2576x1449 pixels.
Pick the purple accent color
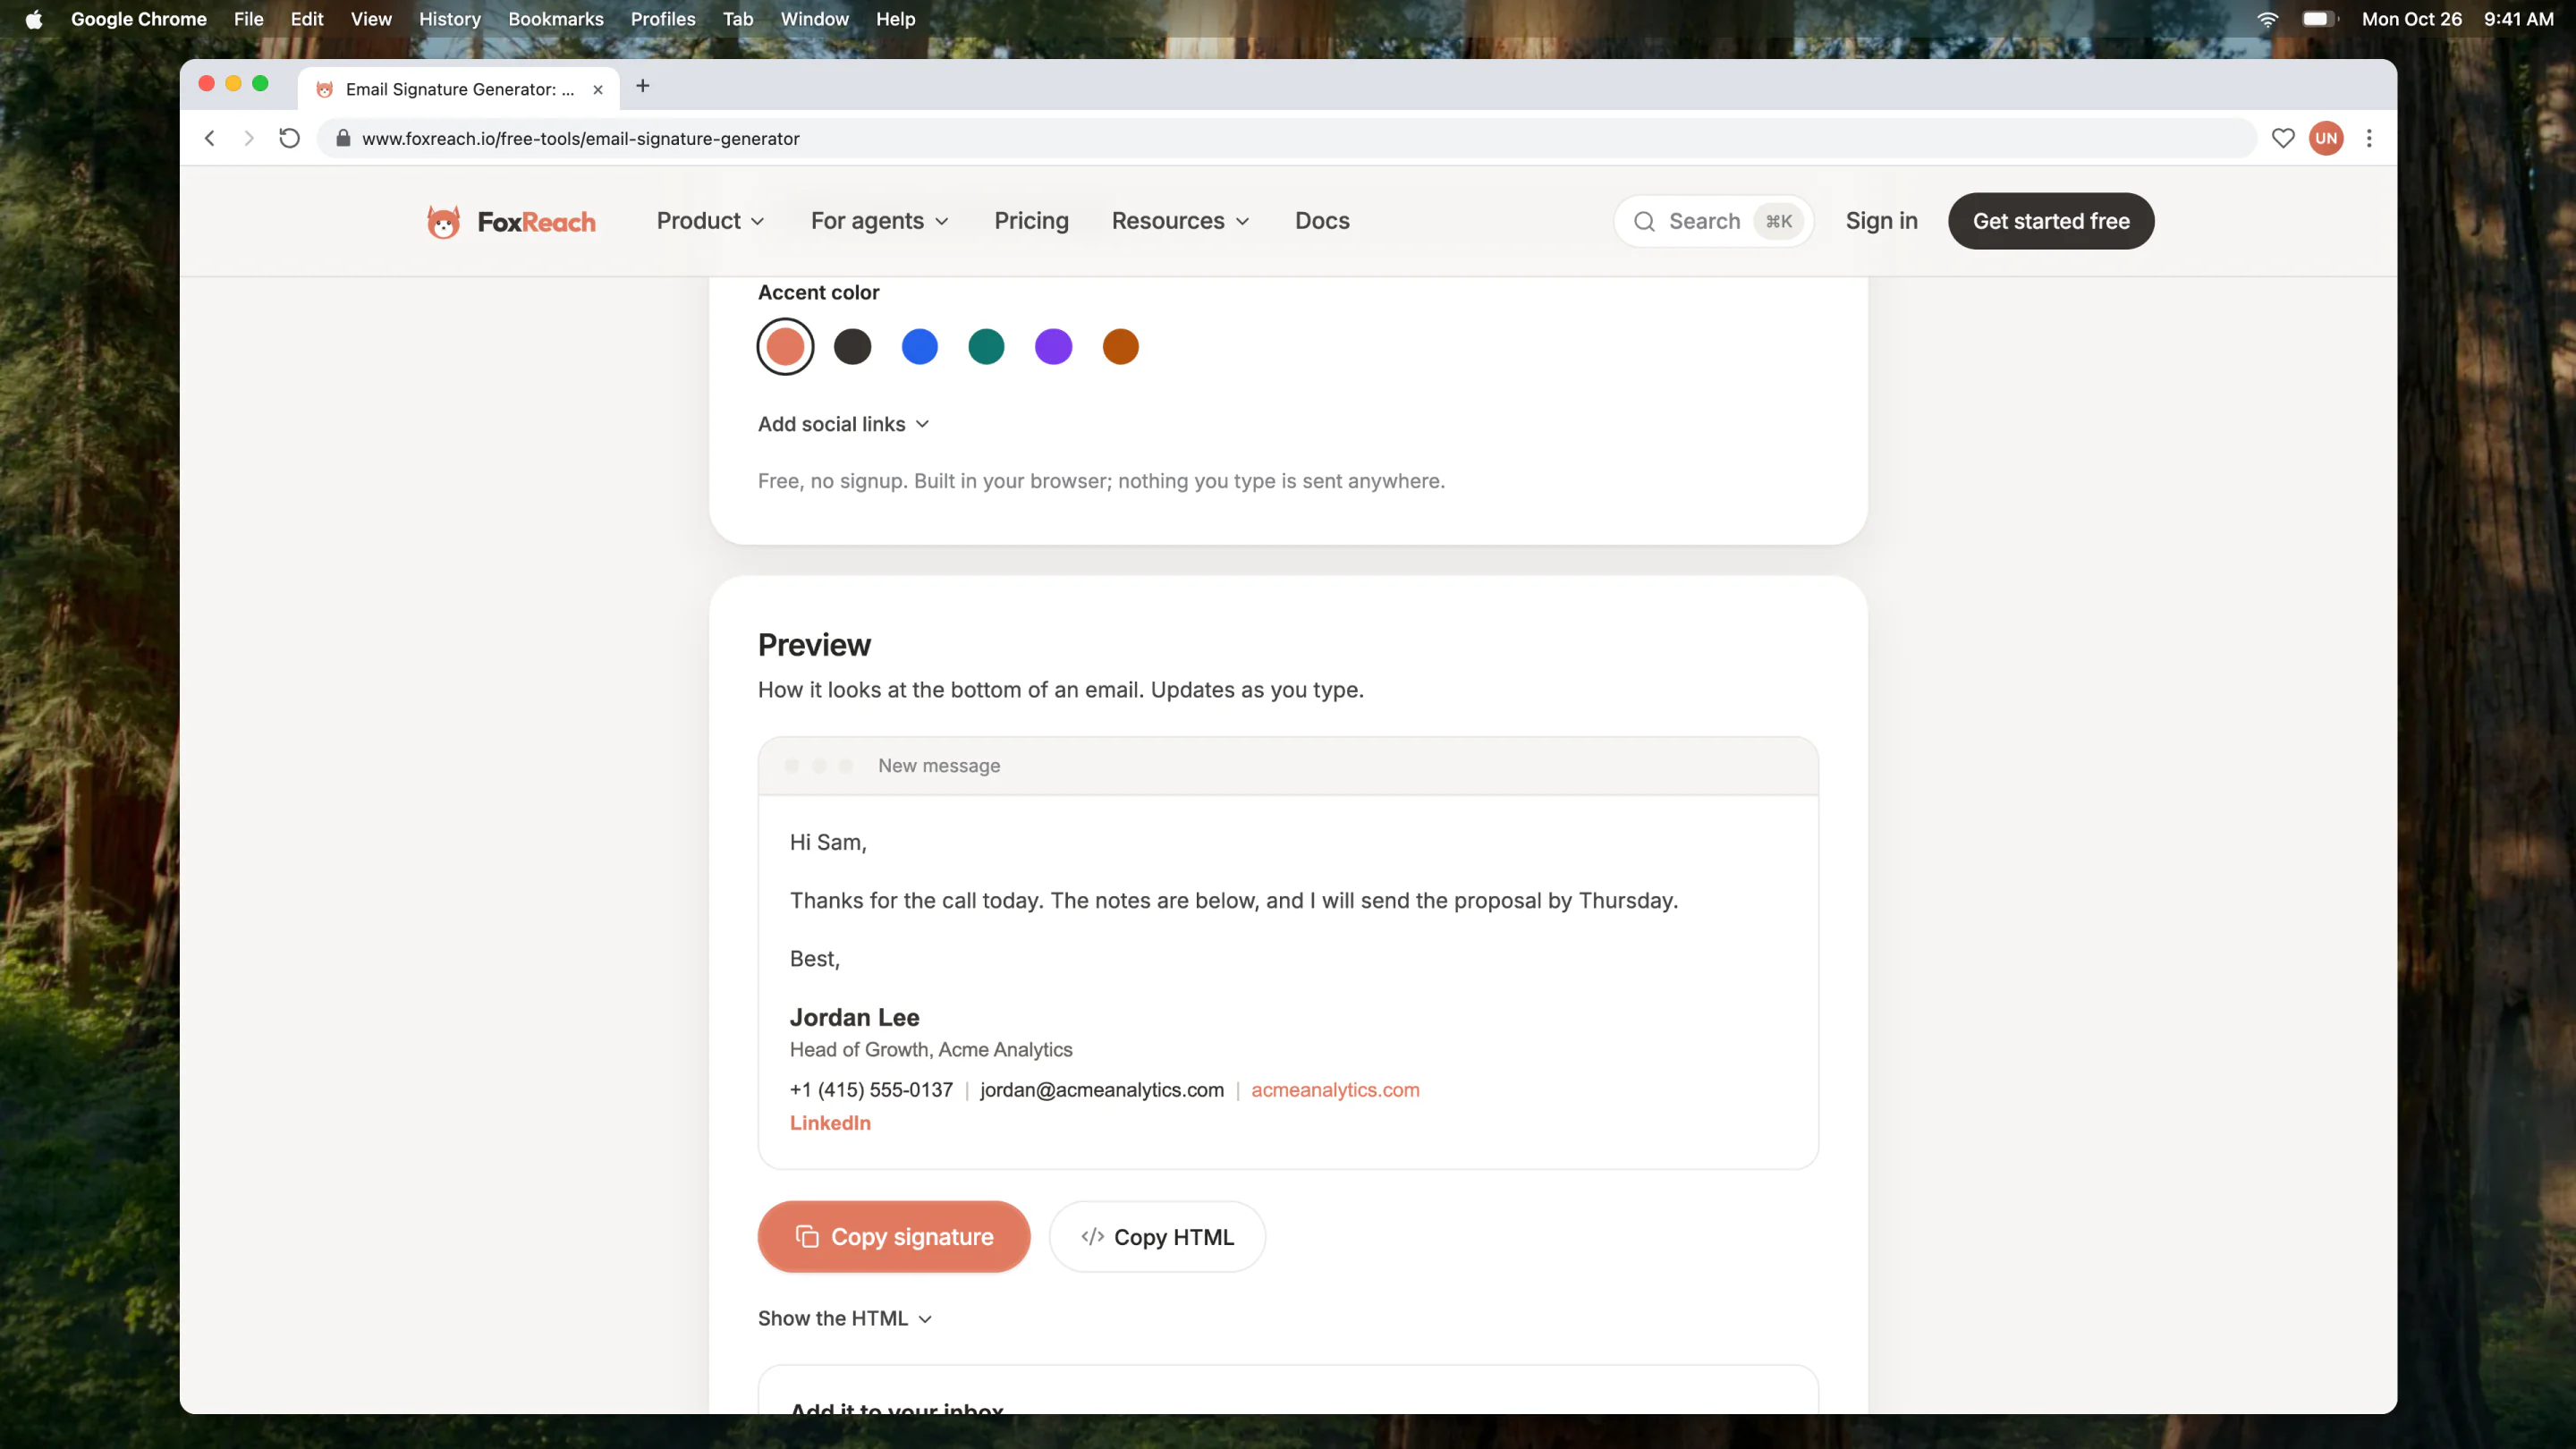point(1053,347)
